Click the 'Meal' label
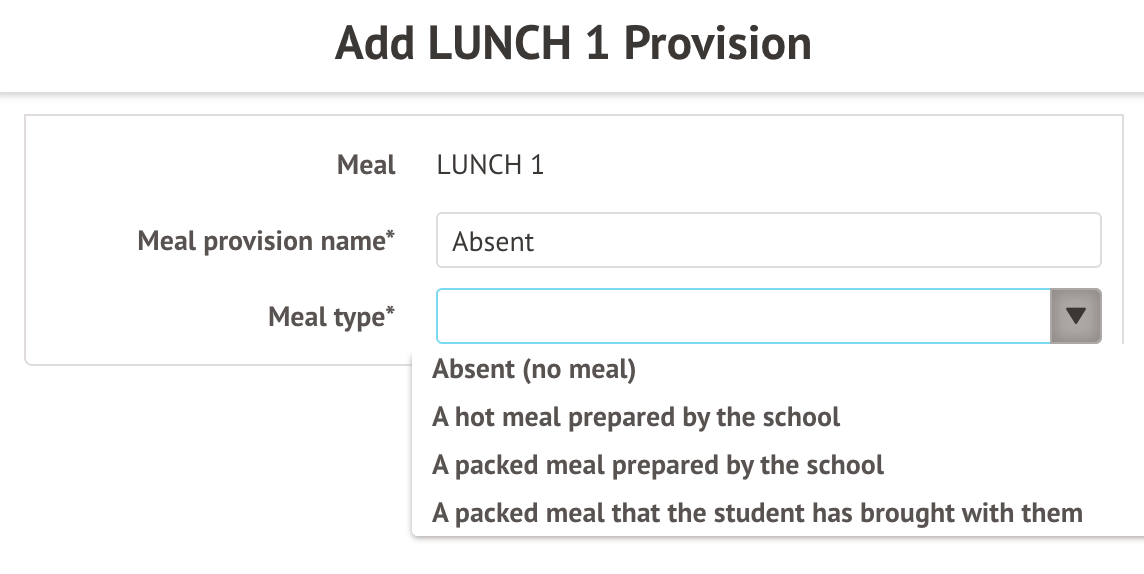This screenshot has height=574, width=1144. click(x=366, y=165)
